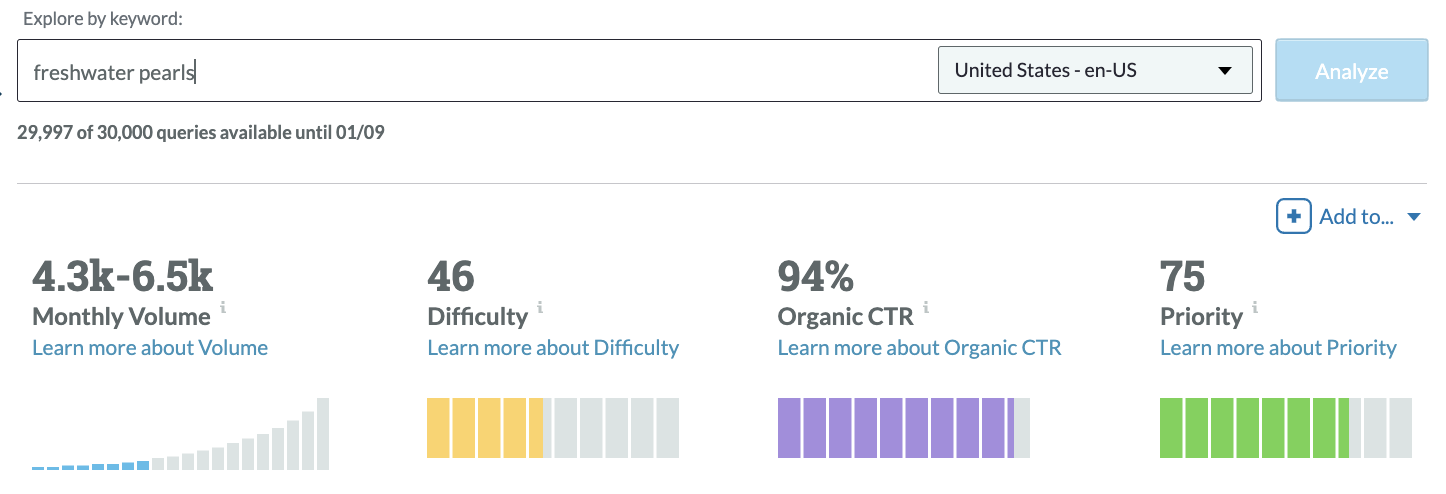Click the info icon next to Difficulty
This screenshot has height=494, width=1446.
click(540, 308)
